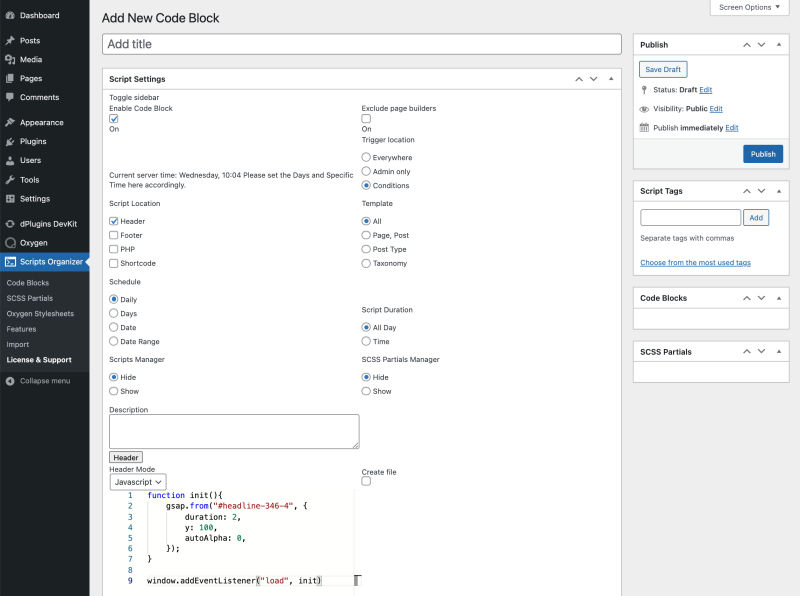Check the Shortcode script location

pyautogui.click(x=114, y=263)
